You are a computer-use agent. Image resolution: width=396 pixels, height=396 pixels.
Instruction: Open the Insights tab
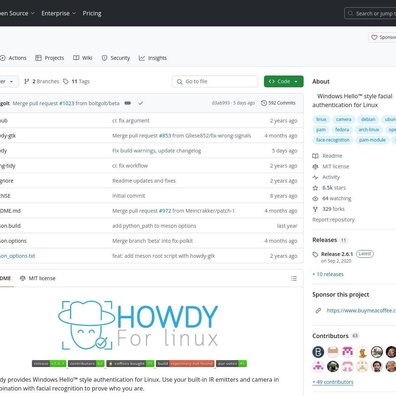pos(153,58)
